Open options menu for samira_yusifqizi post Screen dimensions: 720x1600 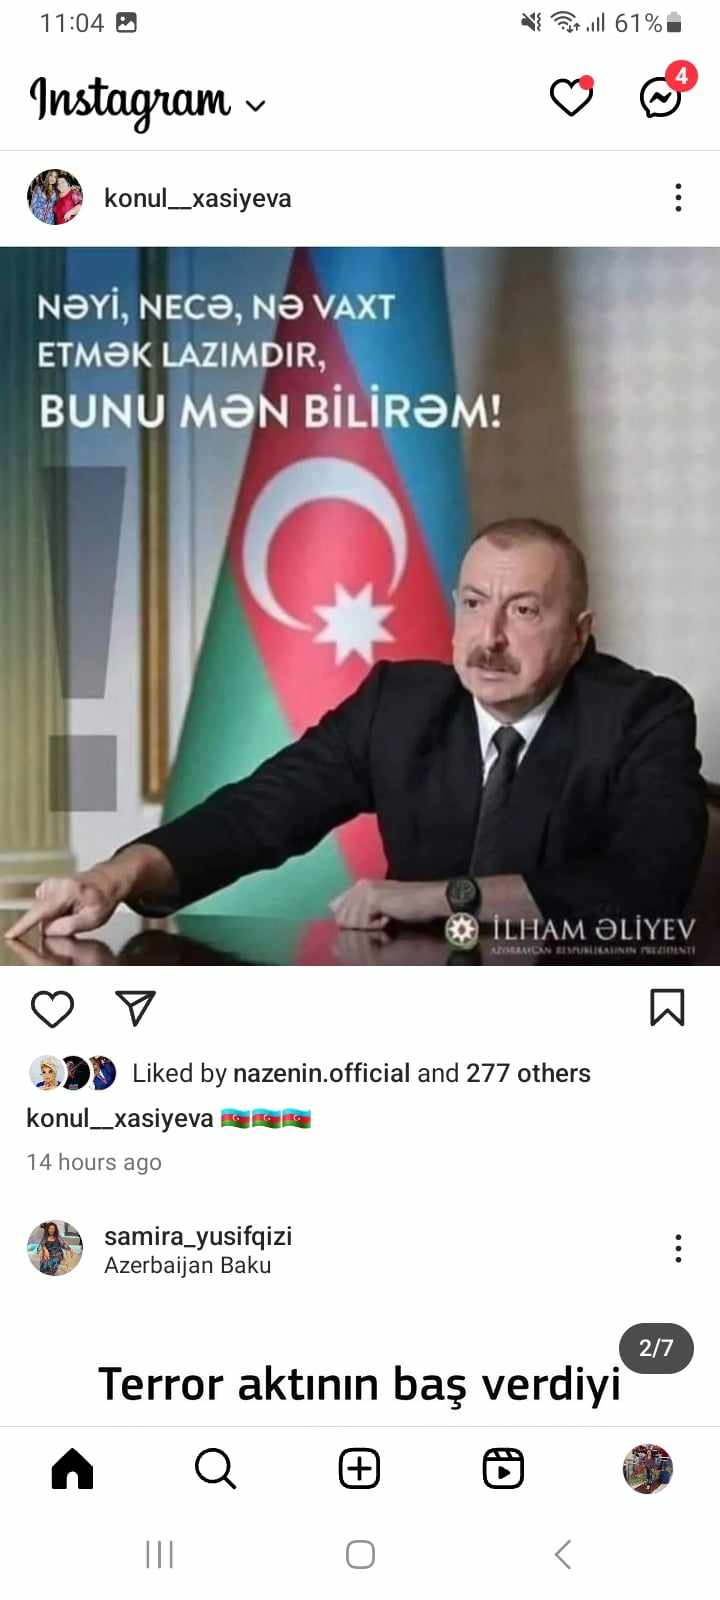coord(678,1248)
